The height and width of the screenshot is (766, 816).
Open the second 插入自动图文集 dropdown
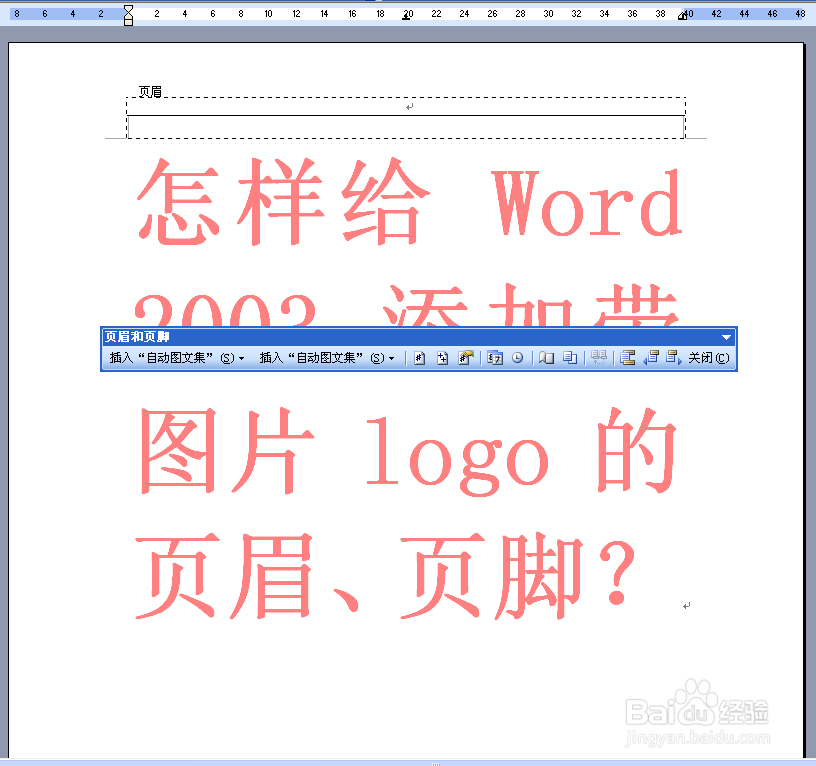[389, 357]
